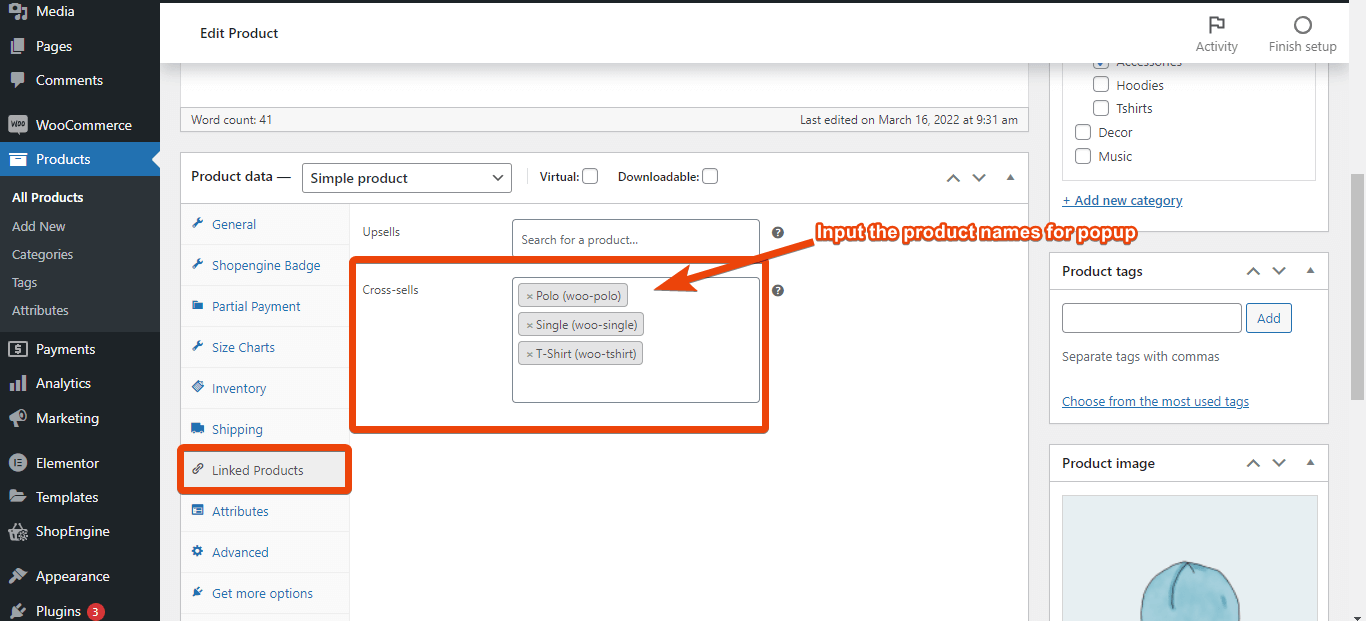Image resolution: width=1366 pixels, height=621 pixels.
Task: Click the Add new category link
Action: 1122,200
